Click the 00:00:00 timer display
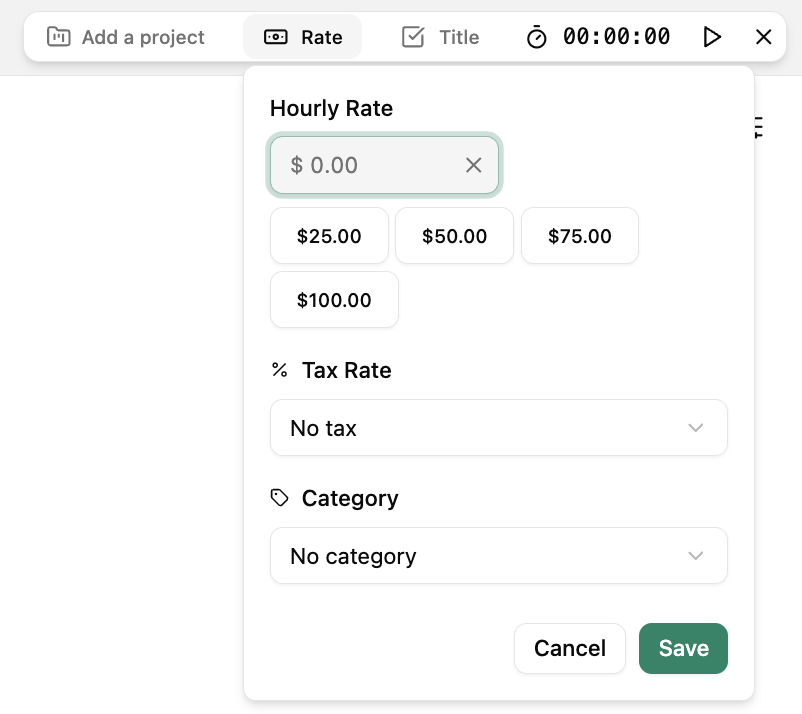802x714 pixels. click(616, 37)
